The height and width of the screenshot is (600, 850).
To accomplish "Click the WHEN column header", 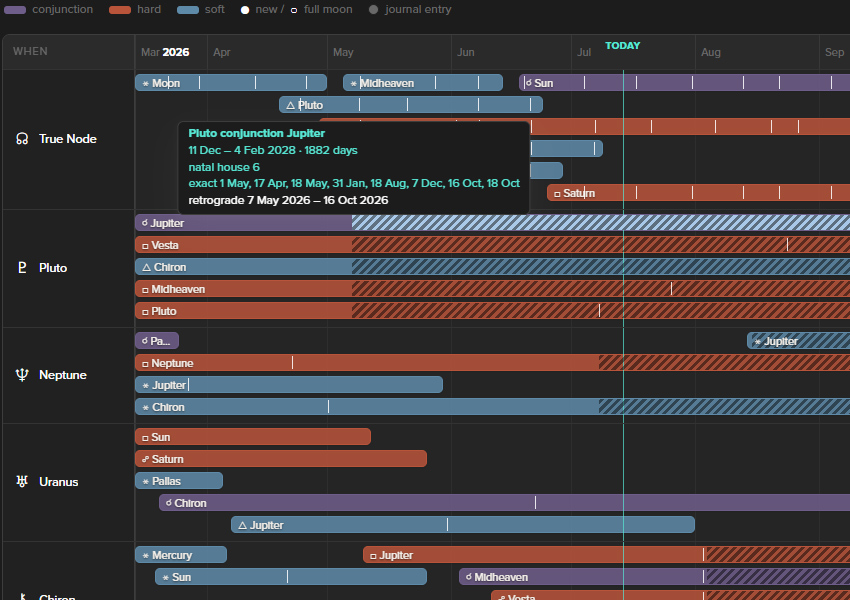I will coord(30,51).
